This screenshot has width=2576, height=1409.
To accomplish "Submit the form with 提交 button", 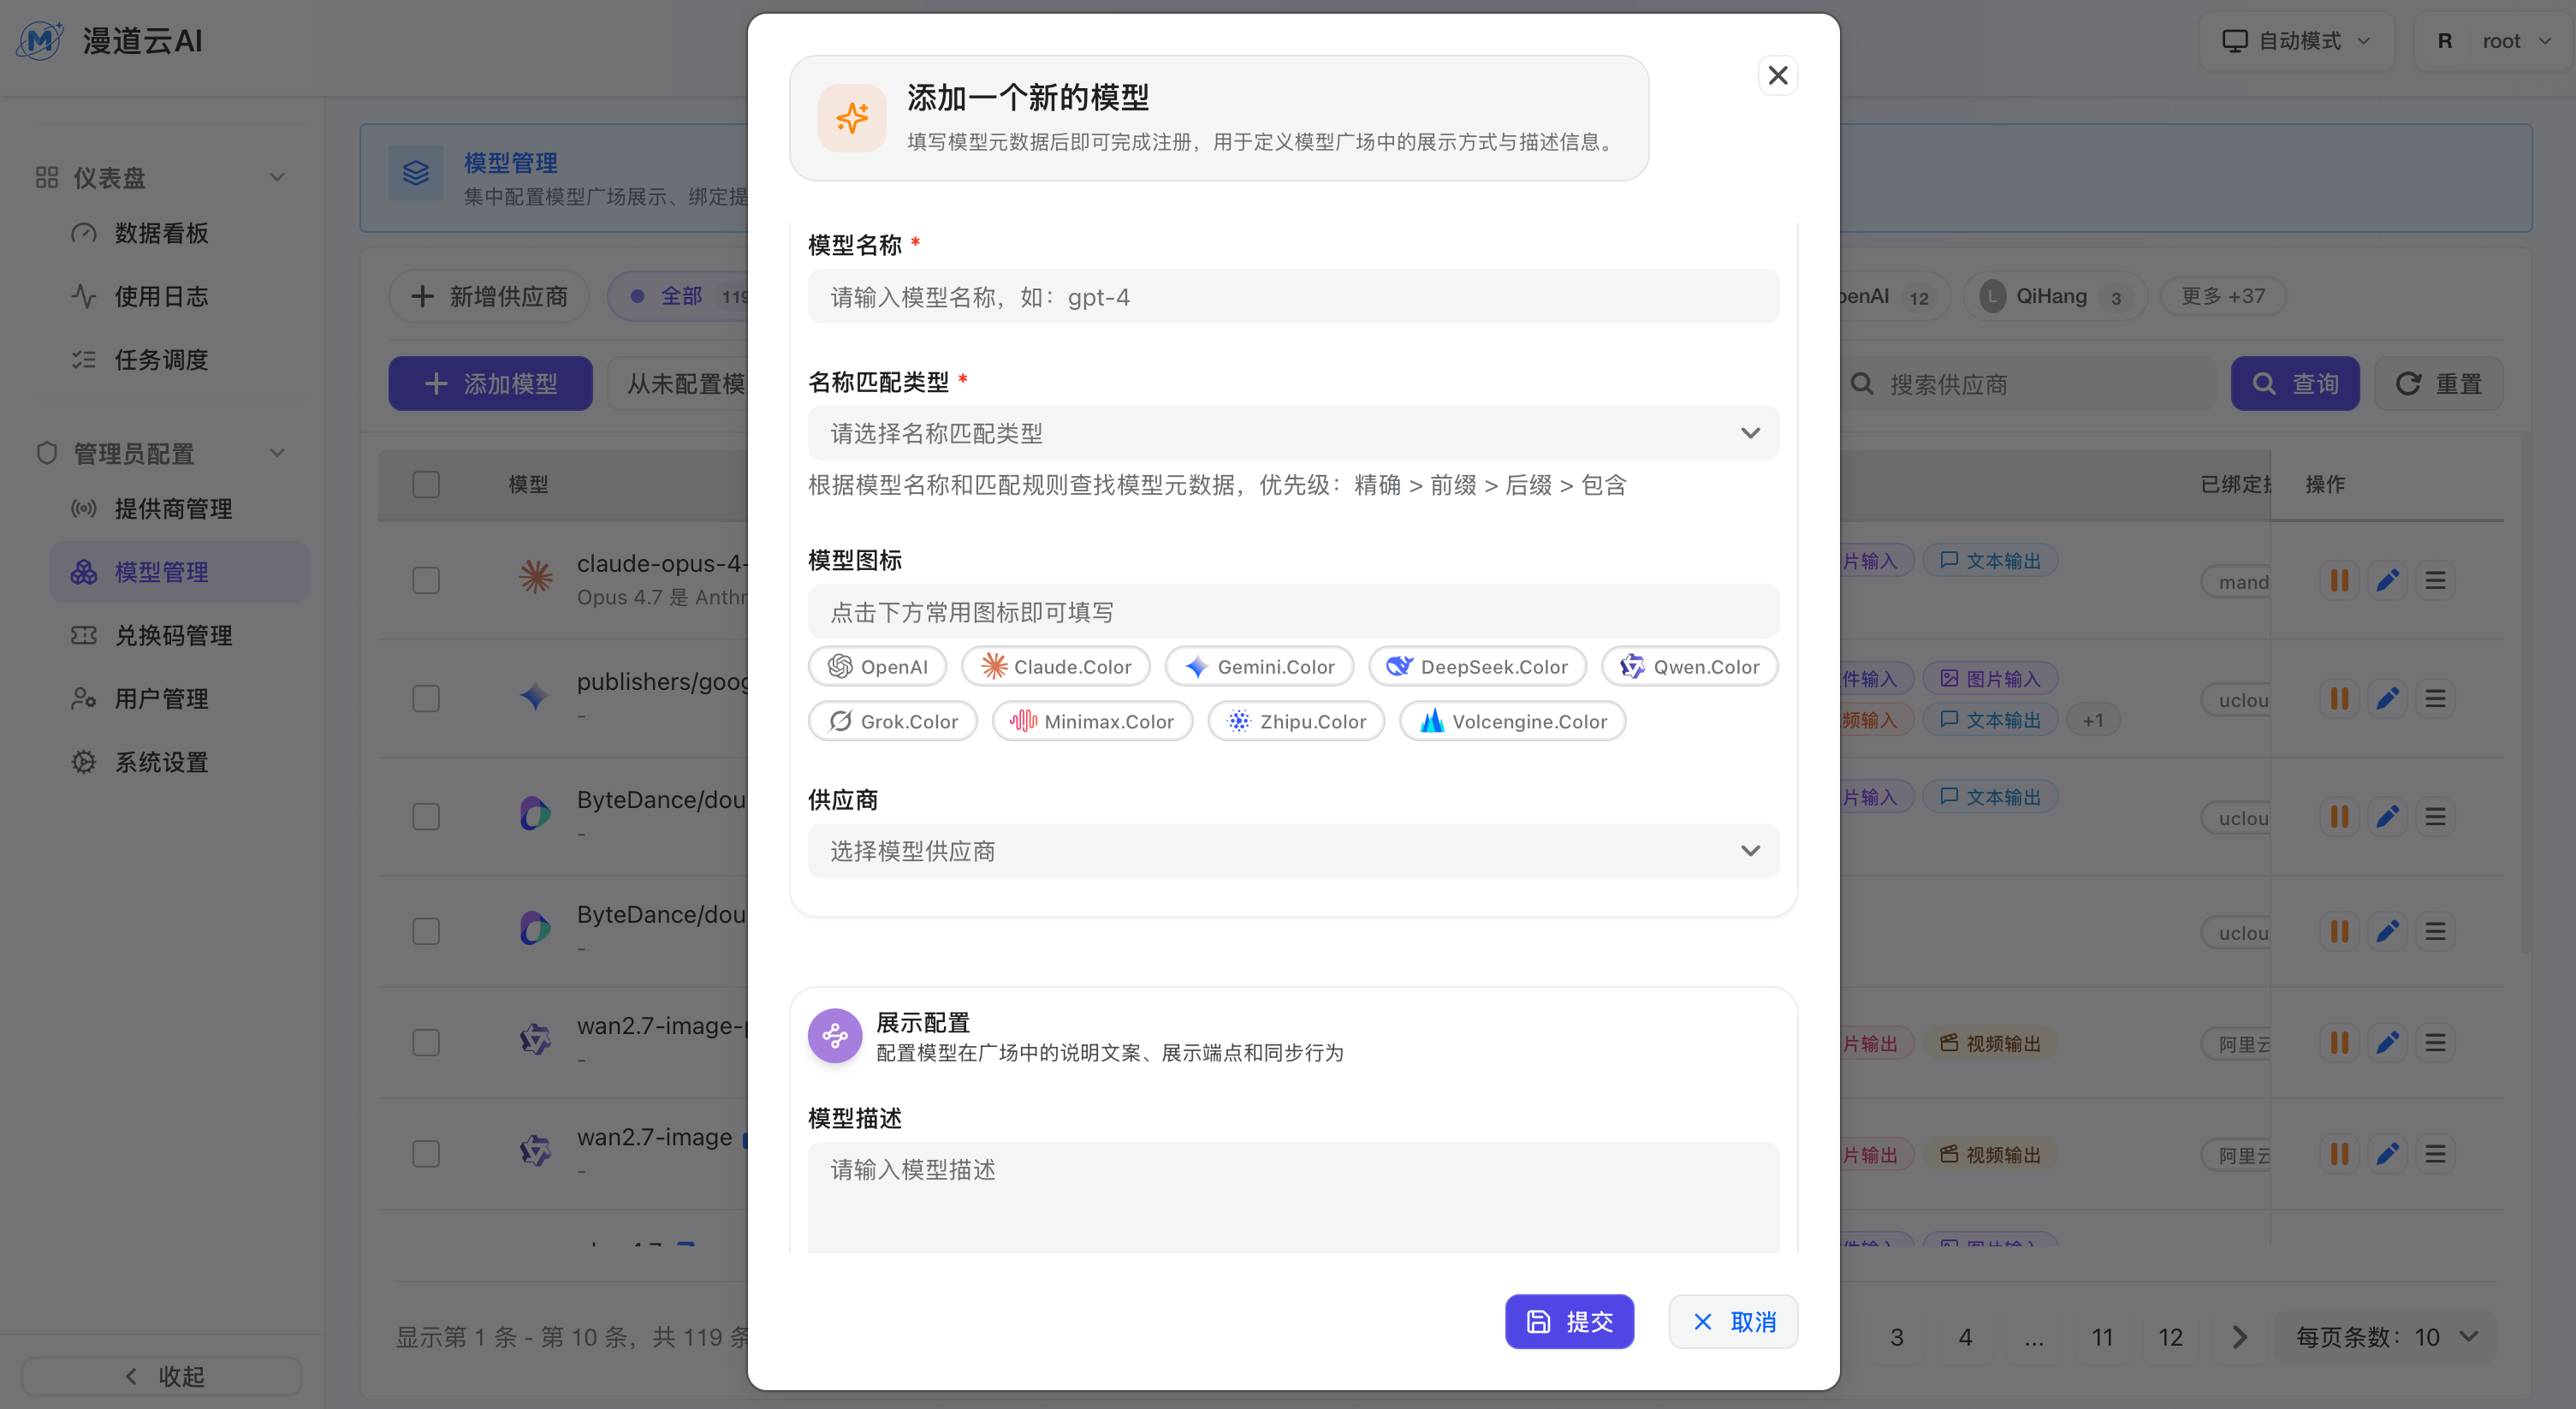I will tap(1569, 1322).
